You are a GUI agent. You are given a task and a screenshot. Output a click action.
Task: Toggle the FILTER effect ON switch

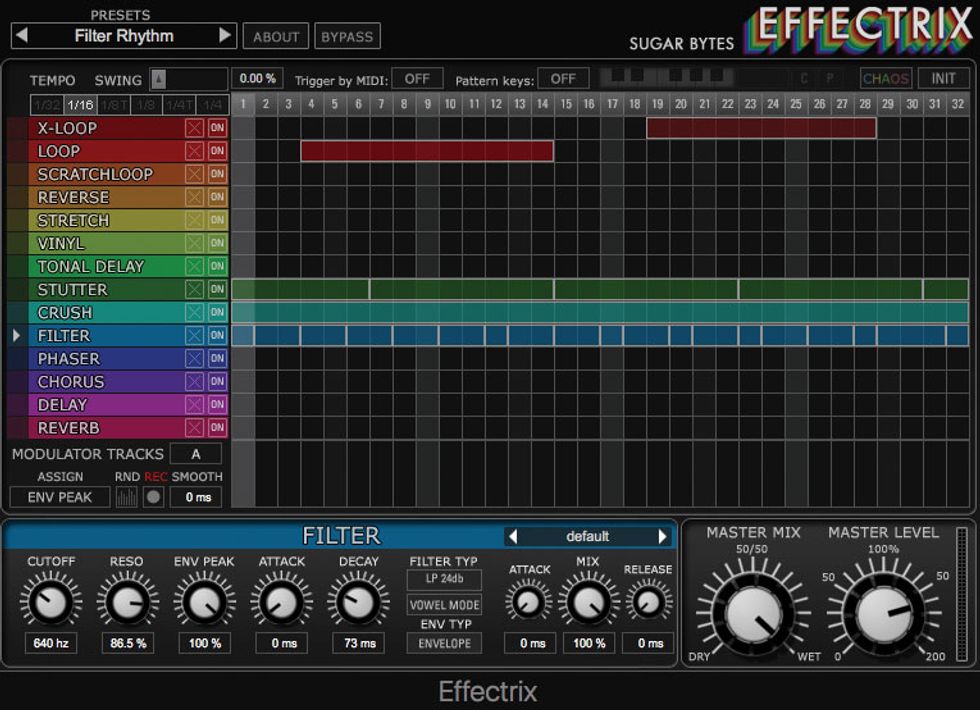click(x=218, y=336)
